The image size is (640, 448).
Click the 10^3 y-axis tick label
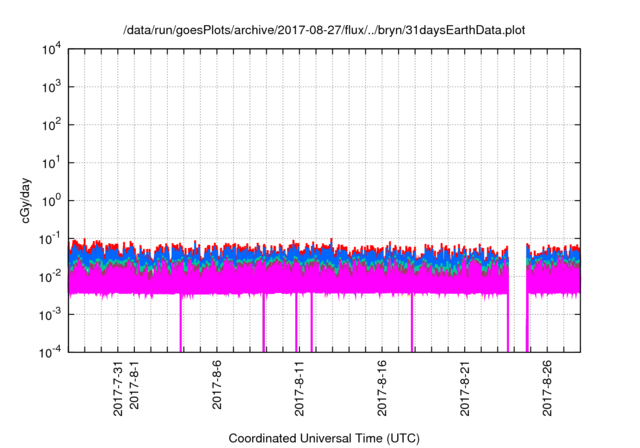click(x=52, y=87)
